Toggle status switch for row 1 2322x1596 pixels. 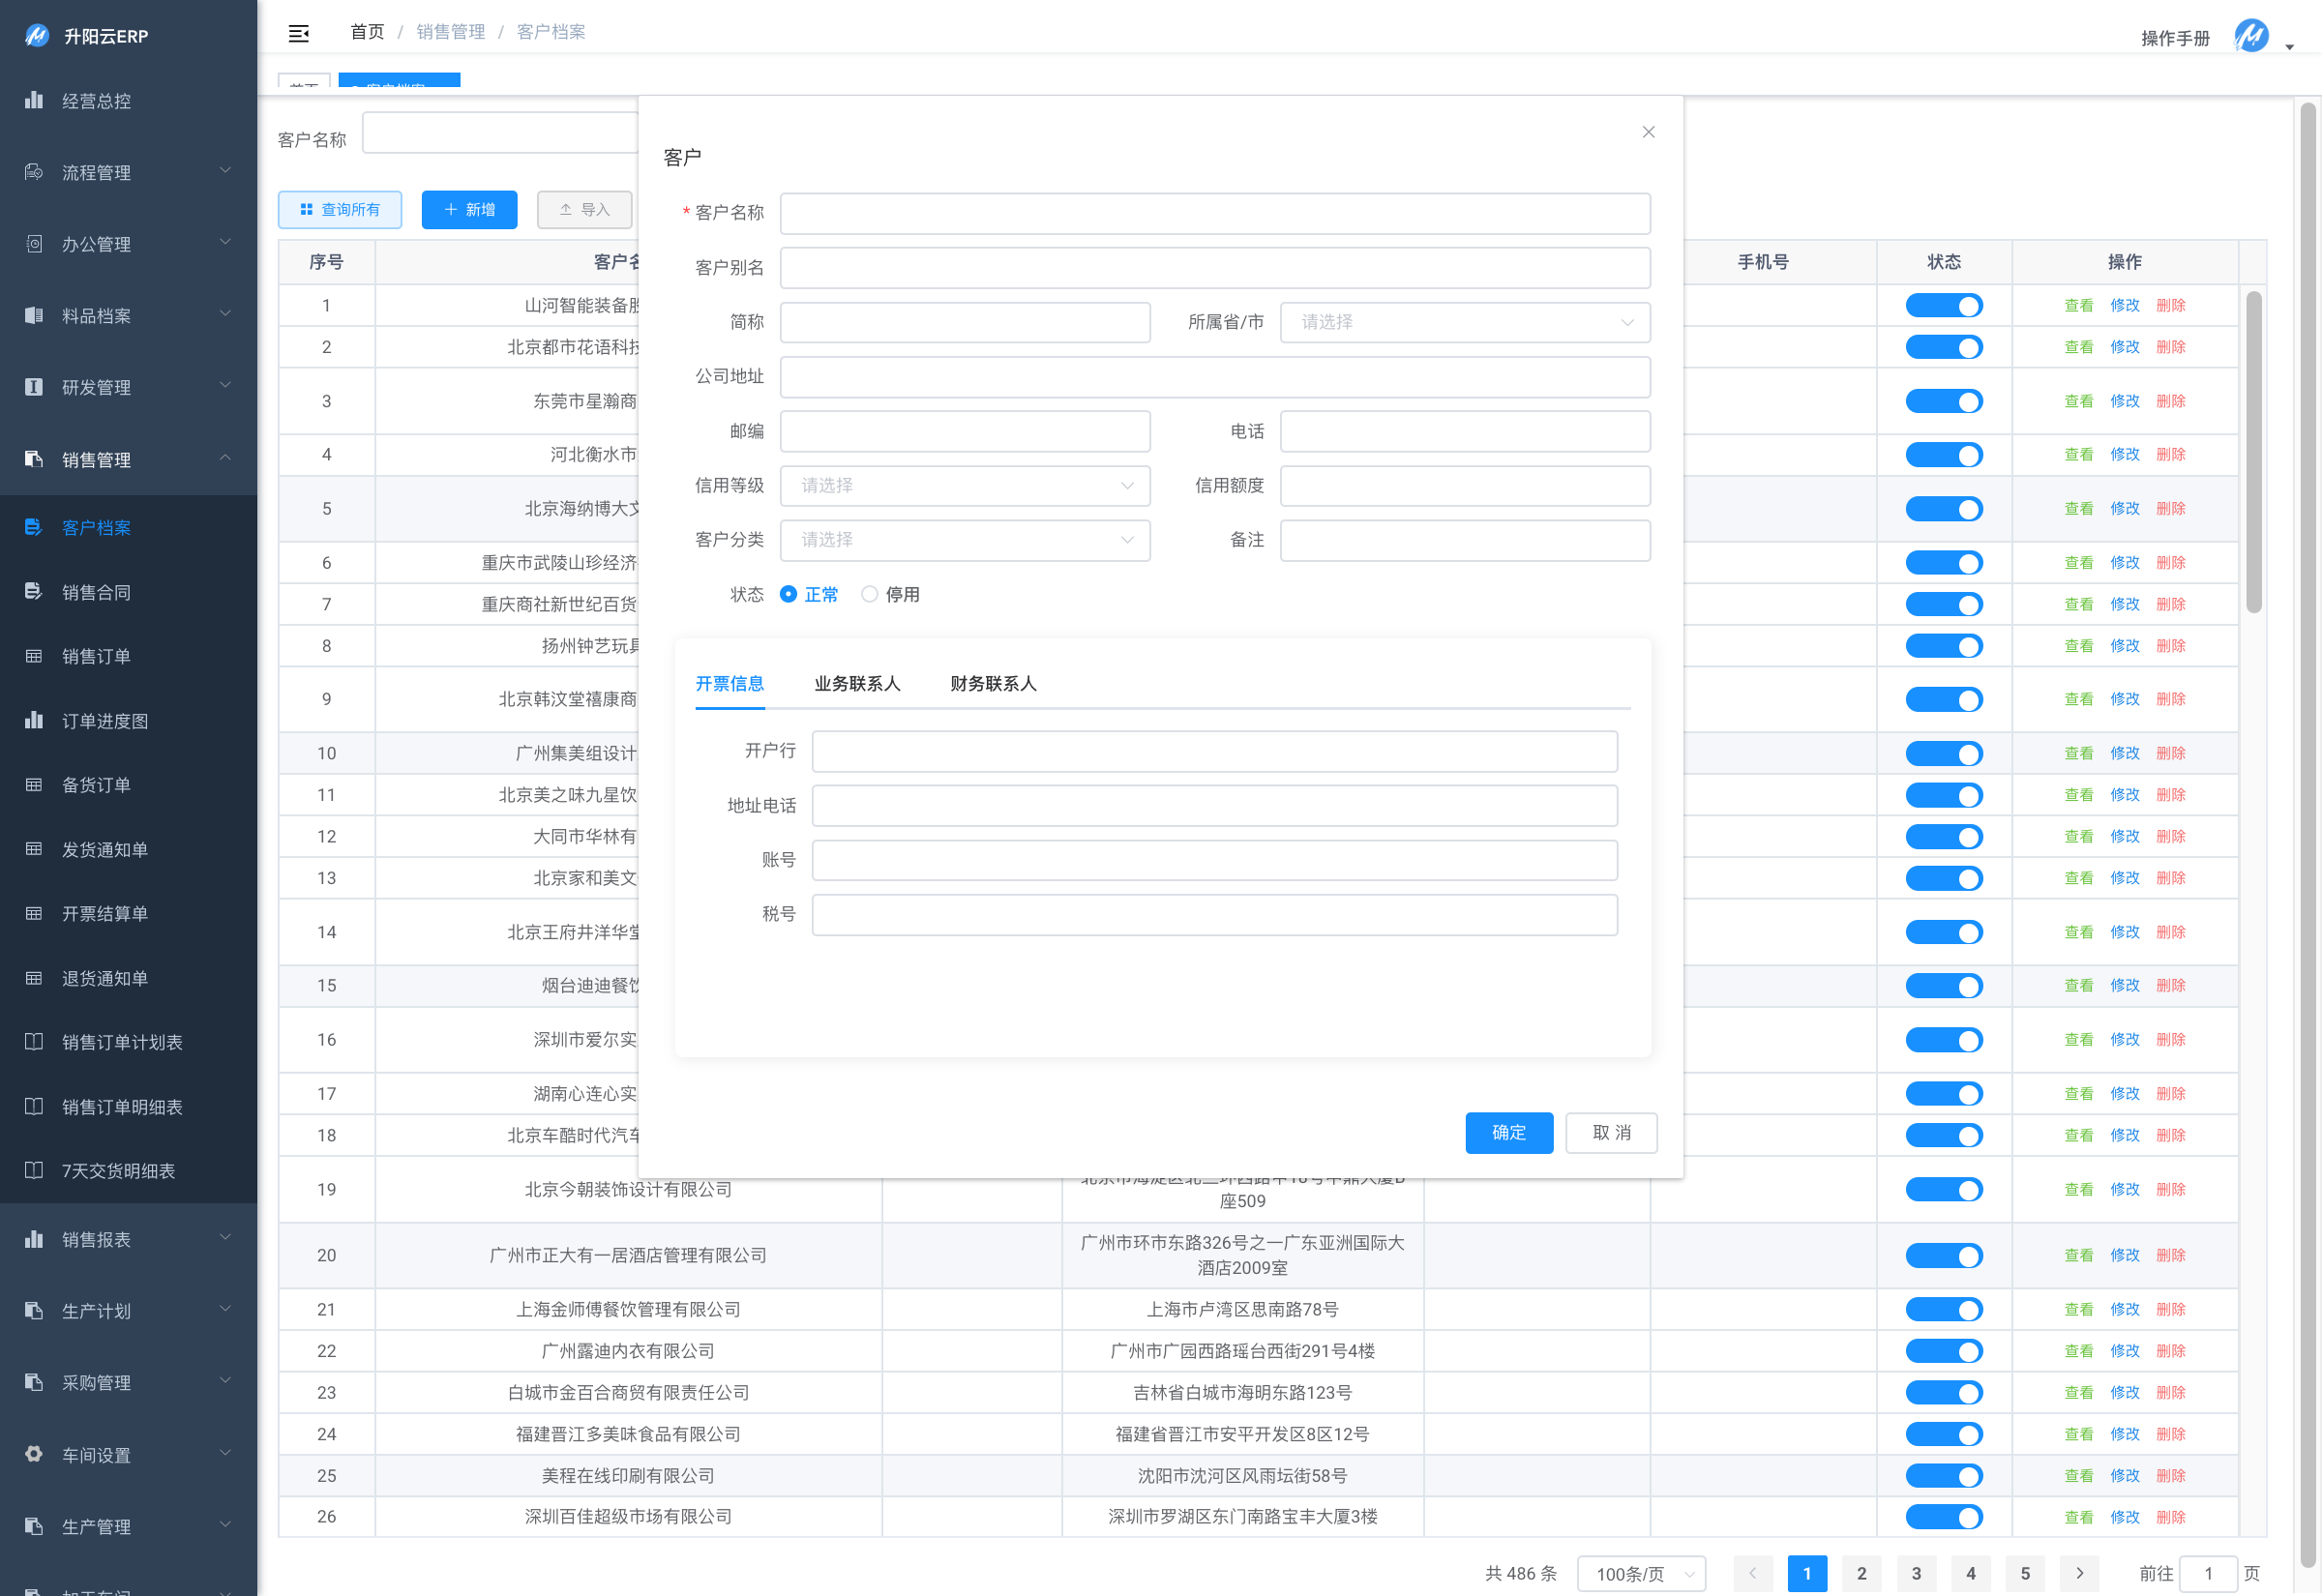point(1943,306)
